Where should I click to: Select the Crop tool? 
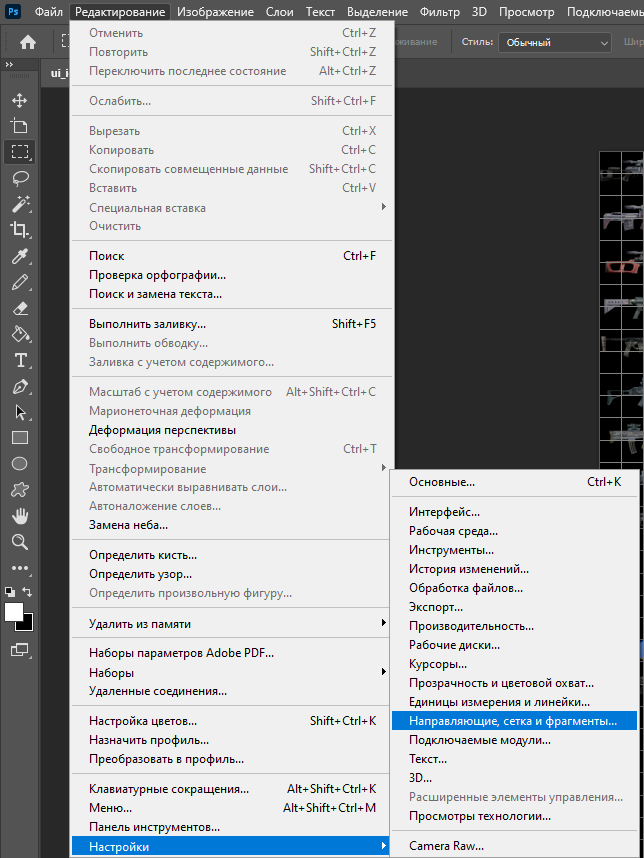coord(20,229)
